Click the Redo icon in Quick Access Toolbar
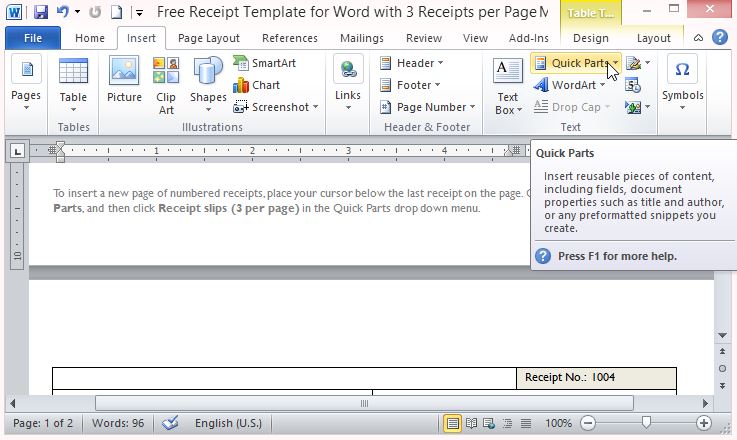The height and width of the screenshot is (440, 737). 95,12
